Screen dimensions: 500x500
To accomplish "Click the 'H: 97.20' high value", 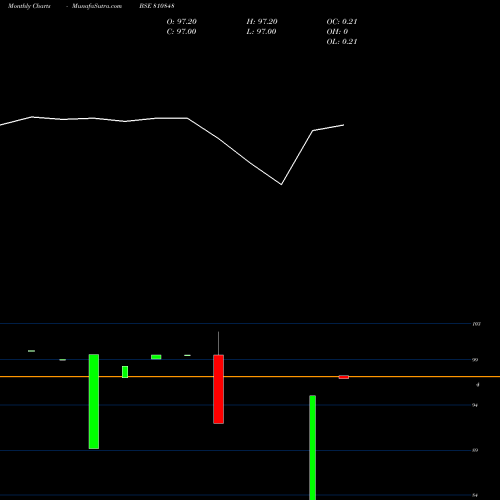I will [x=262, y=22].
